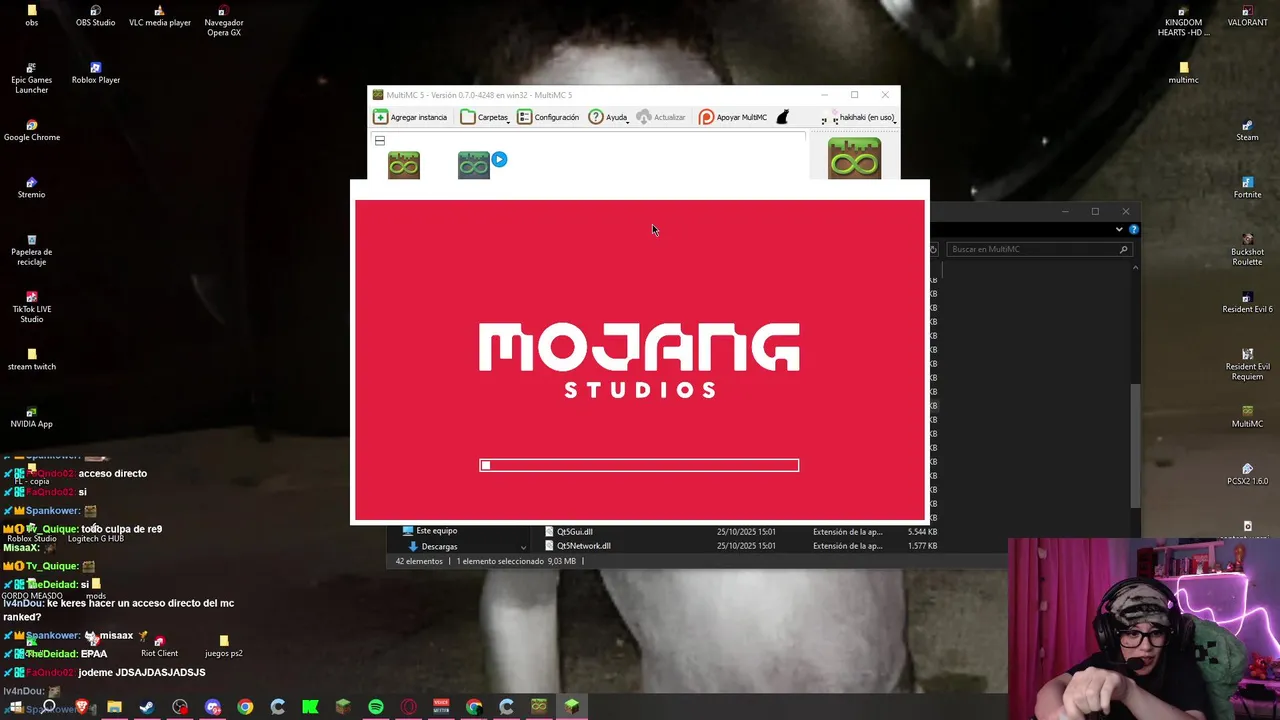
Task: Open Buckshot Roulette desktop shortcut
Action: [1247, 250]
